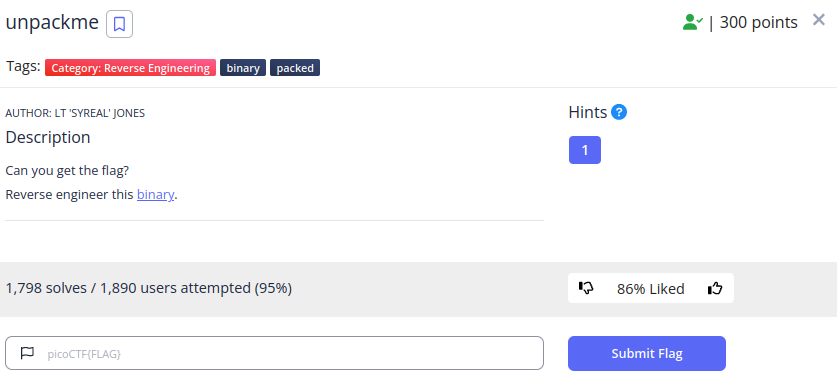Close the challenge dialog with the X

[818, 20]
